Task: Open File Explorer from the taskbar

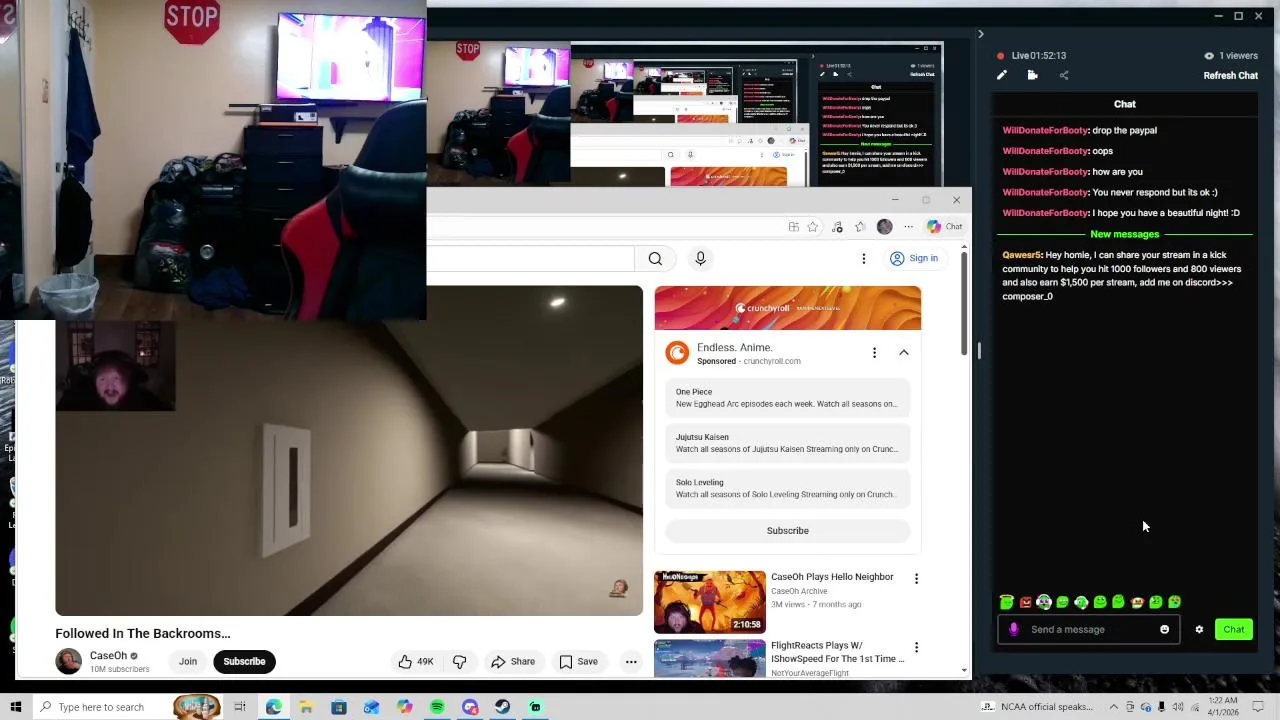Action: (x=306, y=707)
